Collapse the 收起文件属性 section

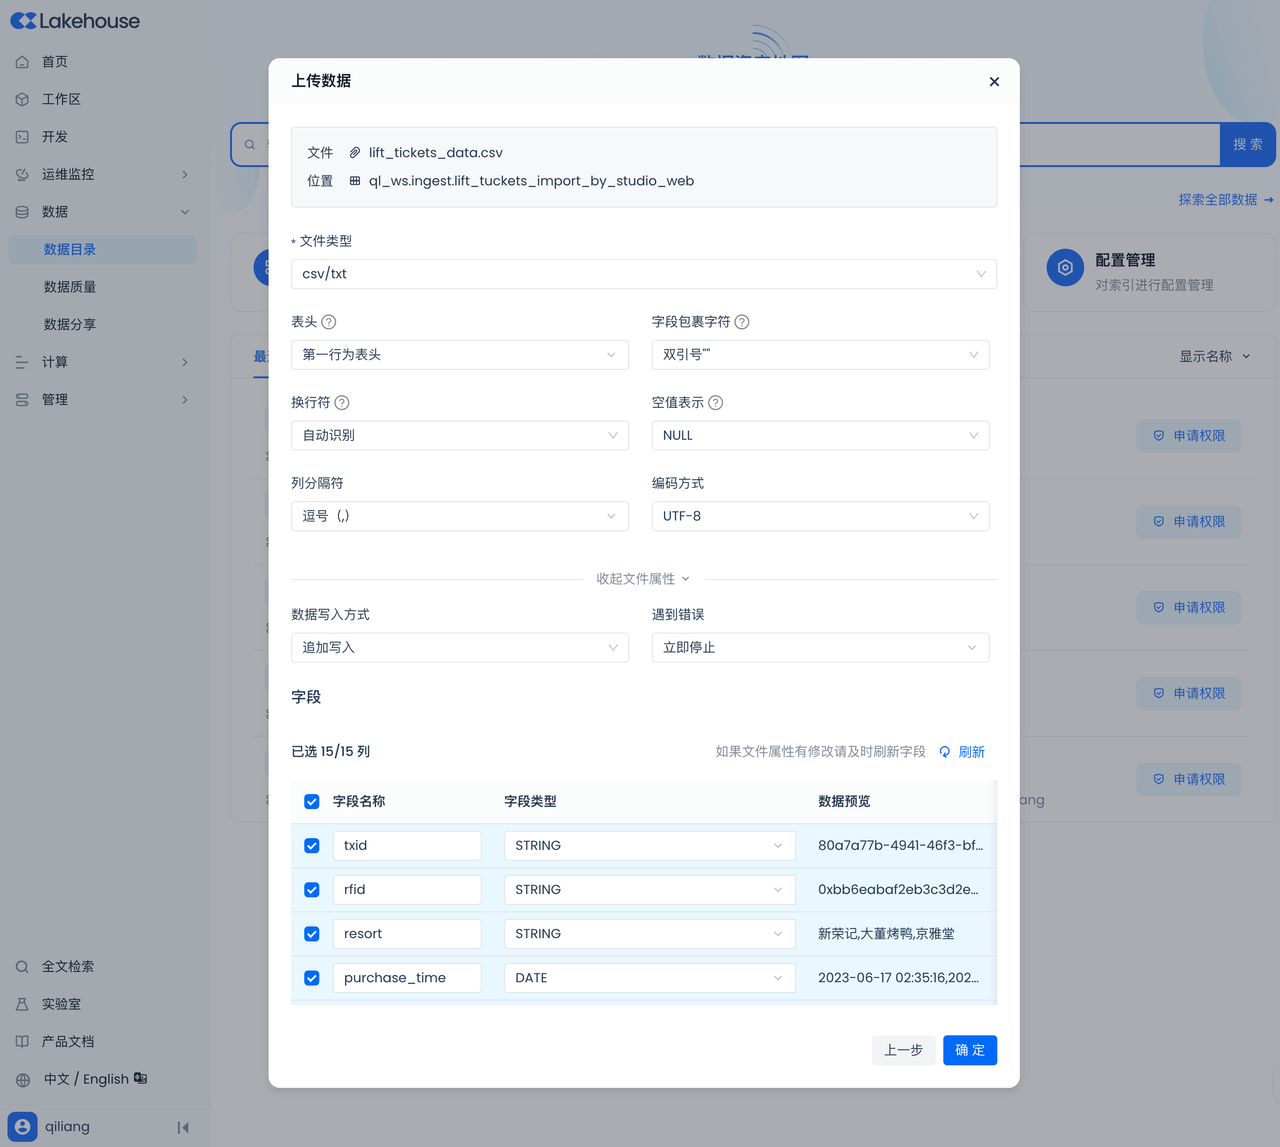(x=643, y=579)
